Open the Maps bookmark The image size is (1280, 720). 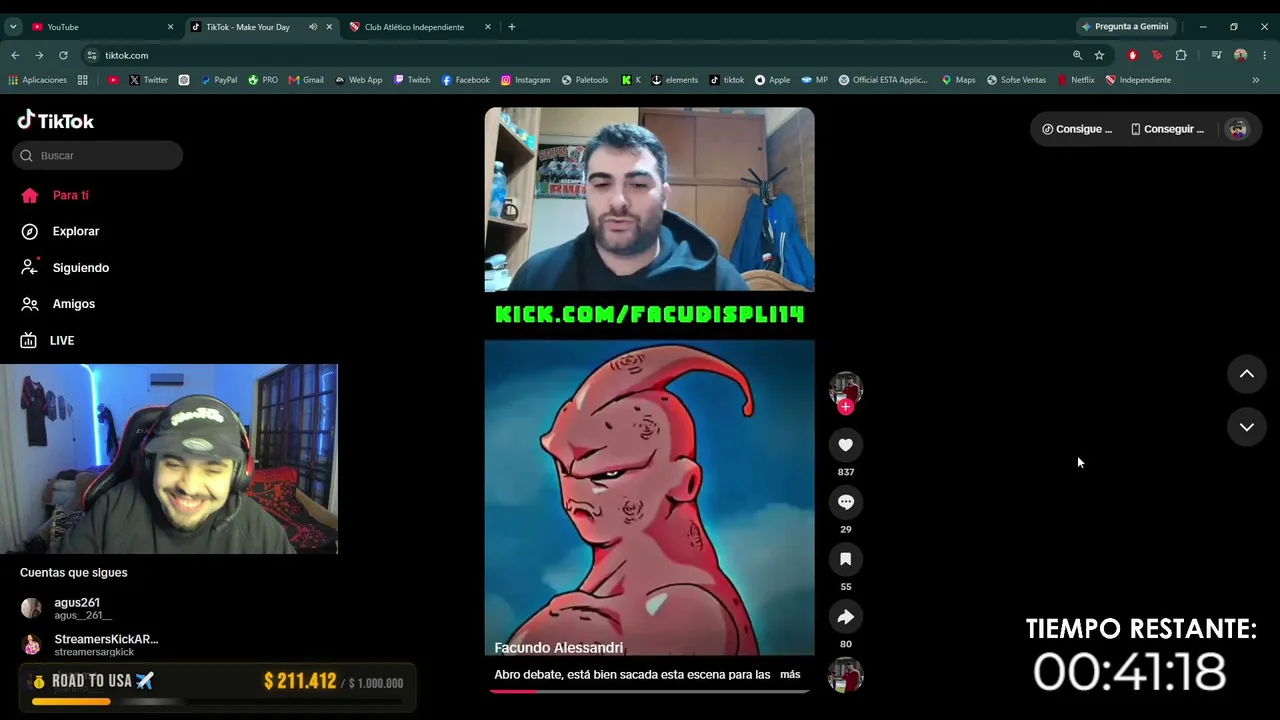tap(958, 80)
